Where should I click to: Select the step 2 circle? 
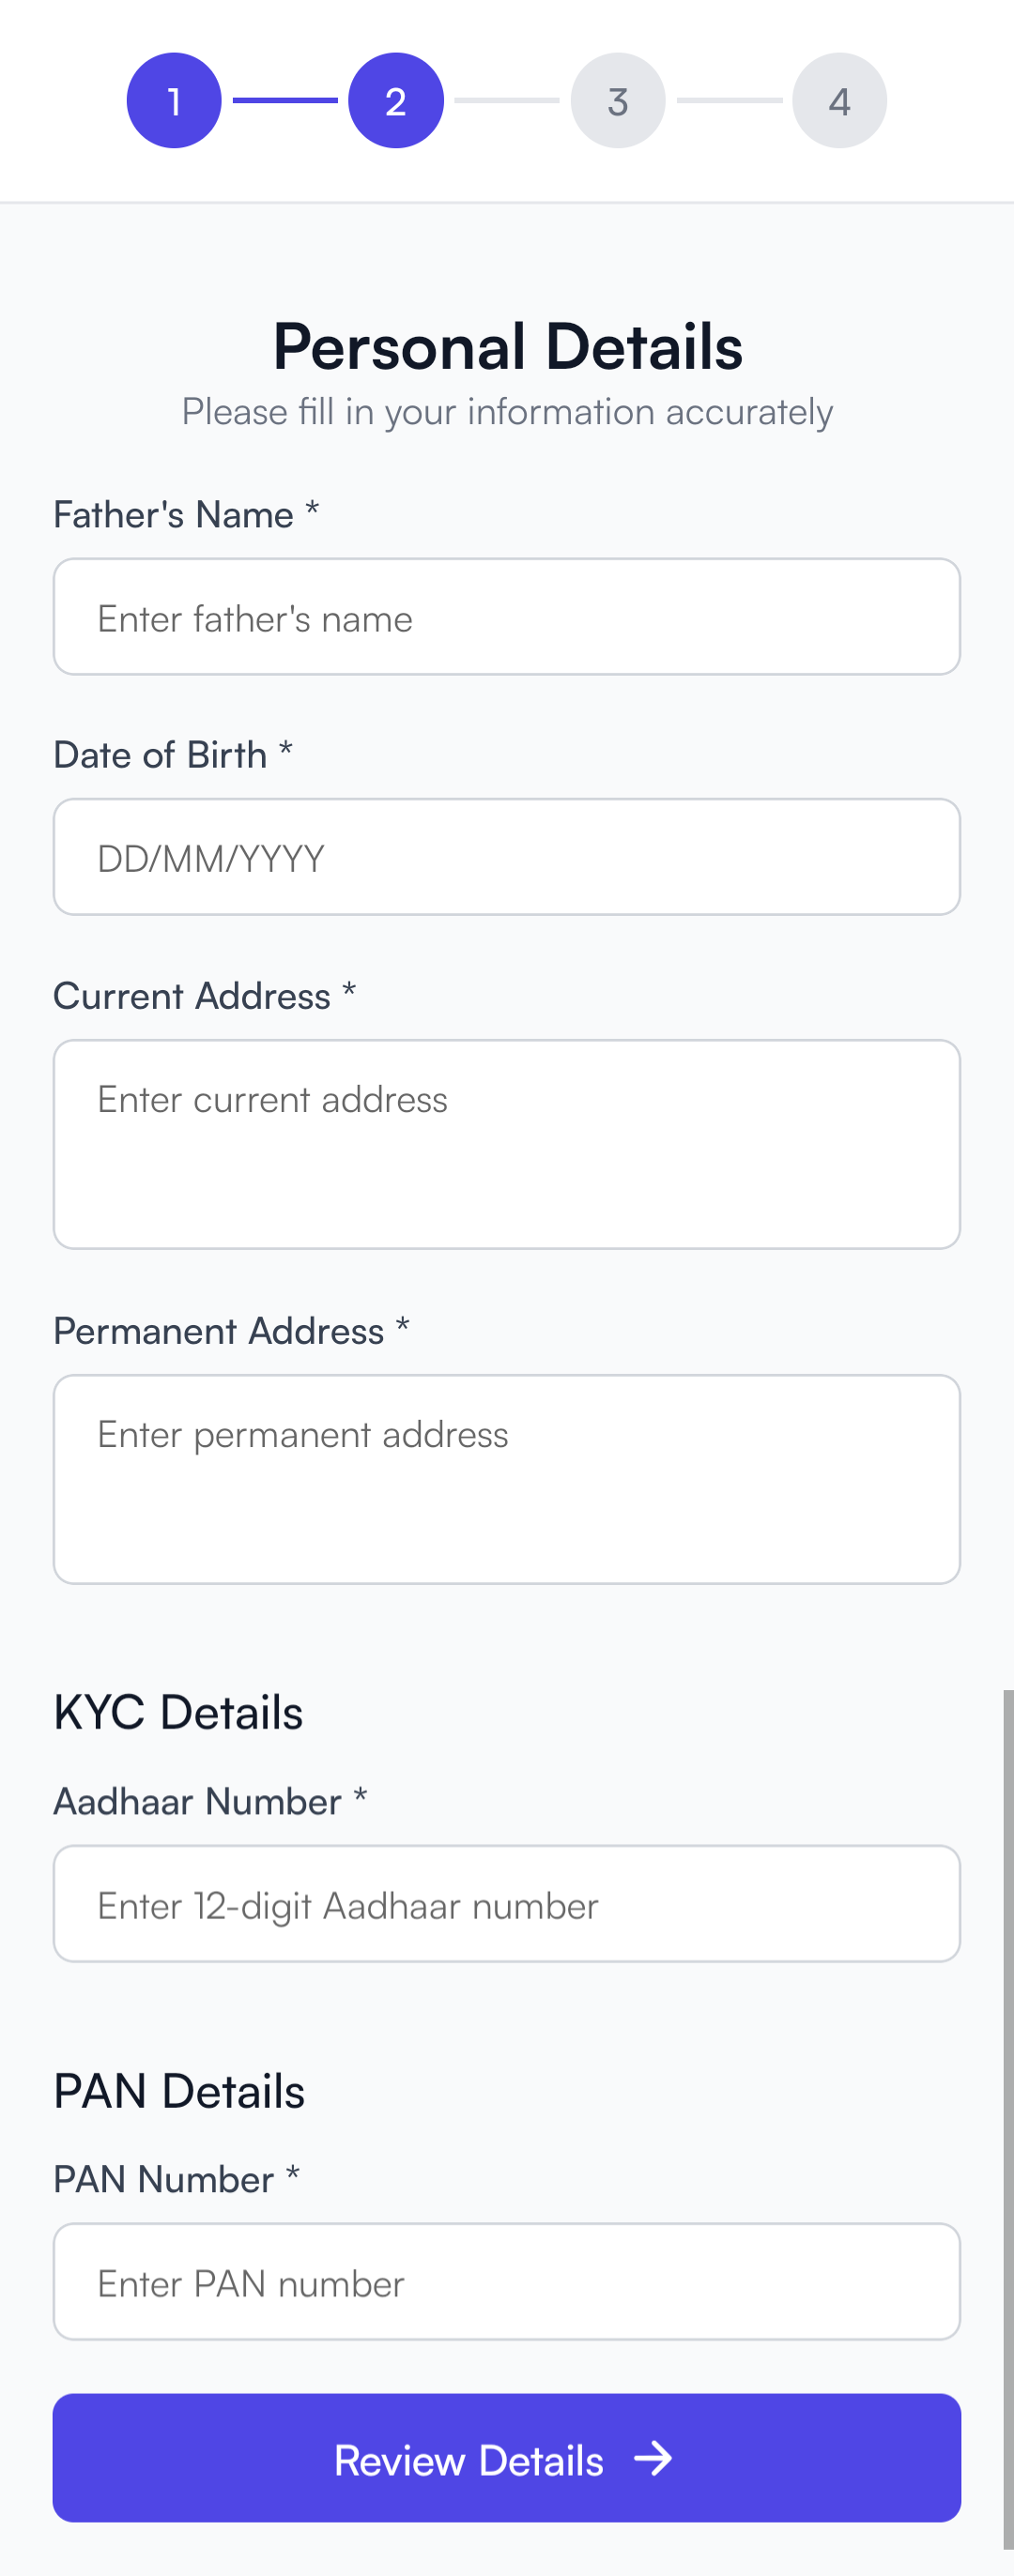click(x=396, y=101)
